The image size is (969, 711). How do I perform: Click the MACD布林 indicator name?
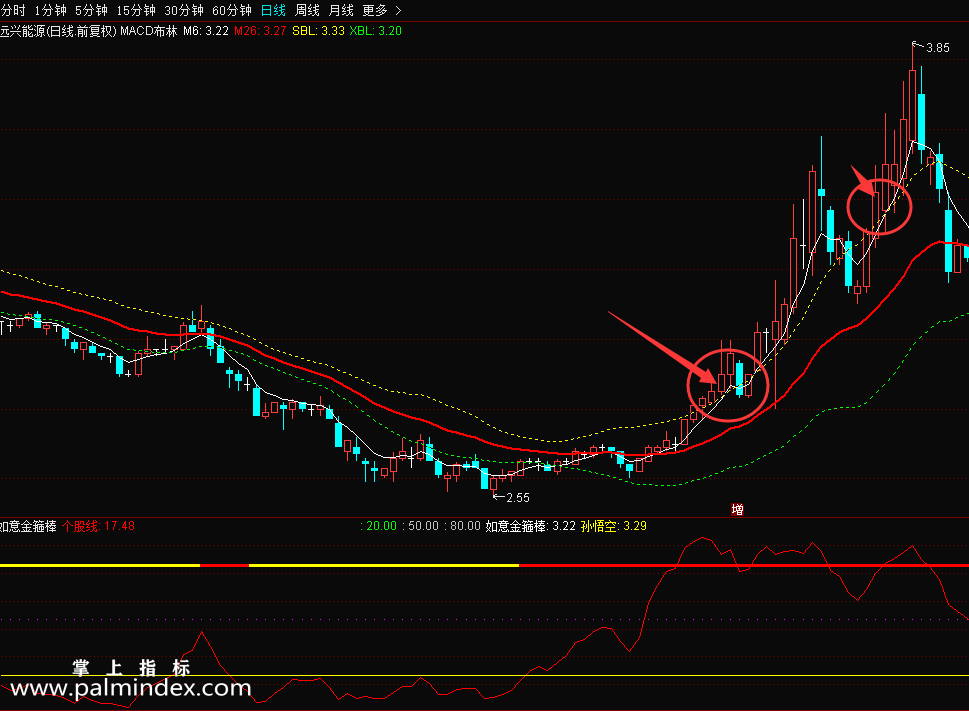click(x=148, y=31)
